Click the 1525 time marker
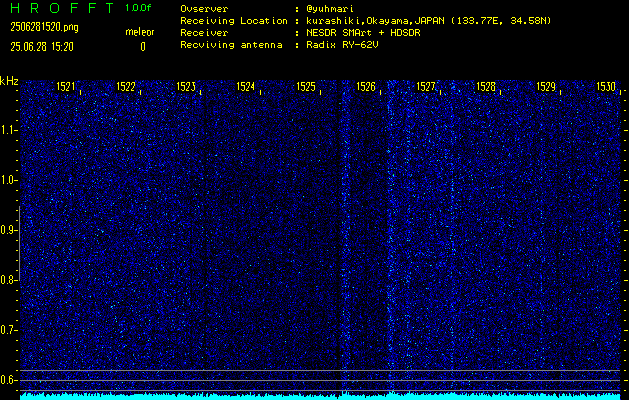Screen dimensions: 629x400 coord(306,86)
